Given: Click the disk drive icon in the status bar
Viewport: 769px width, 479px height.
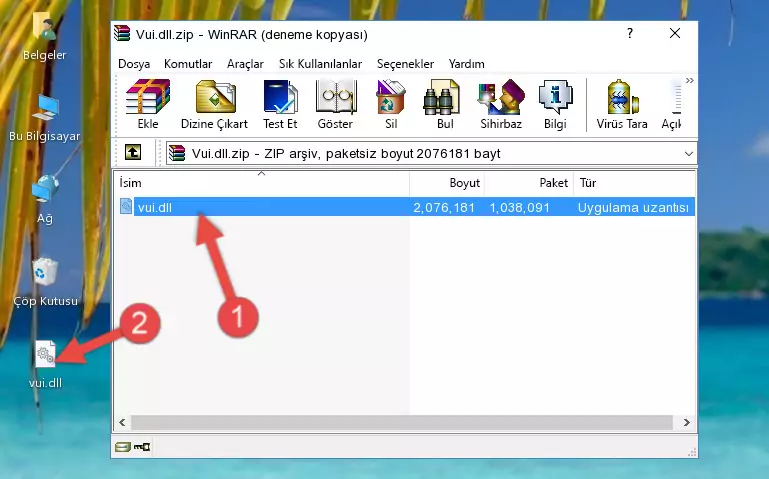Looking at the screenshot, I should (123, 447).
